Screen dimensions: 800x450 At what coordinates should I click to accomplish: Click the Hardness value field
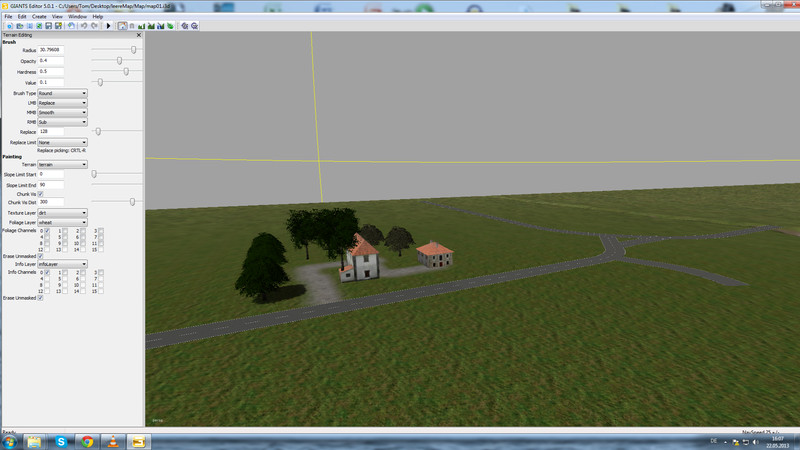(51, 71)
